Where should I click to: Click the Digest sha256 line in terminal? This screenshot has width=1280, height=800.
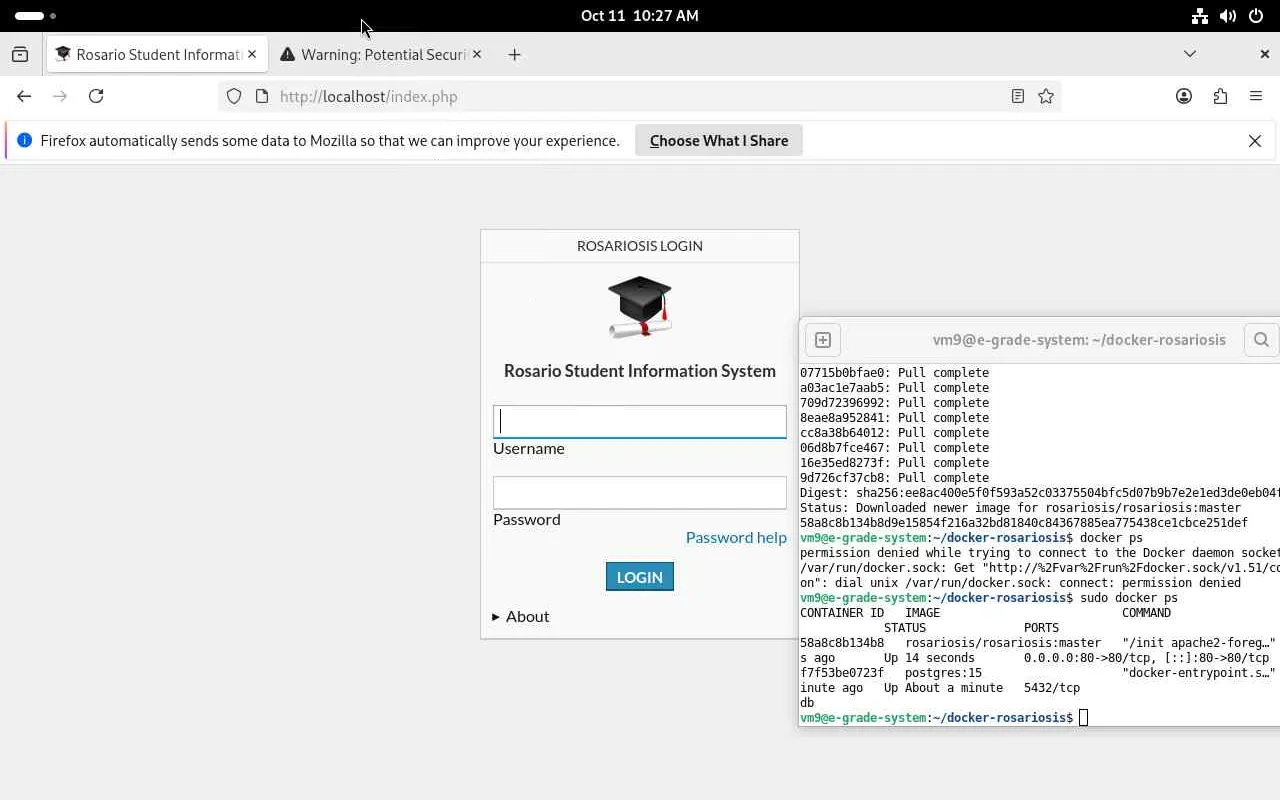pos(1039,493)
